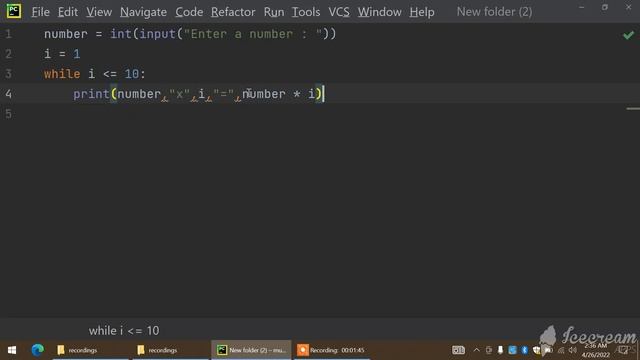
Task: Open the Code menu
Action: (189, 12)
